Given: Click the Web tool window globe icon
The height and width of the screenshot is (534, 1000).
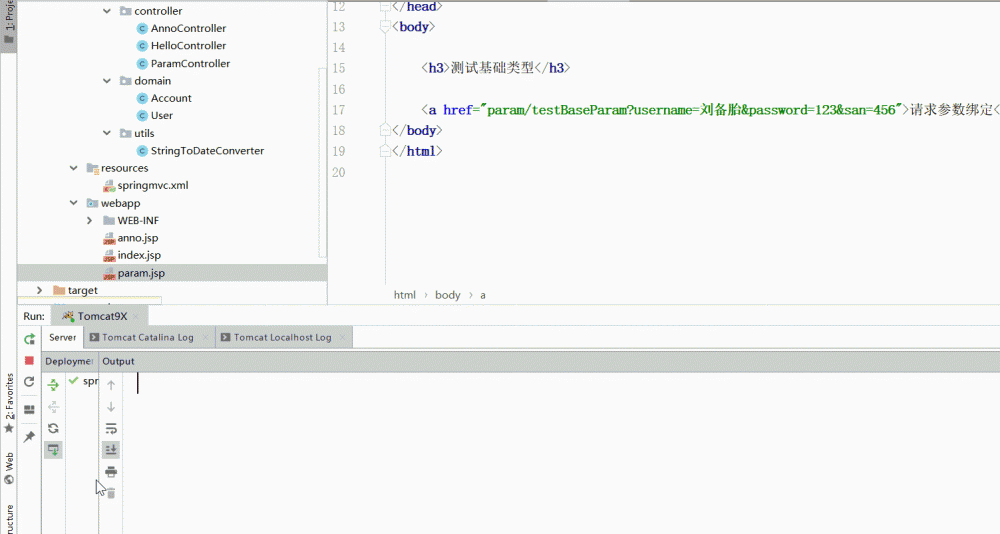Looking at the screenshot, I should point(9,480).
